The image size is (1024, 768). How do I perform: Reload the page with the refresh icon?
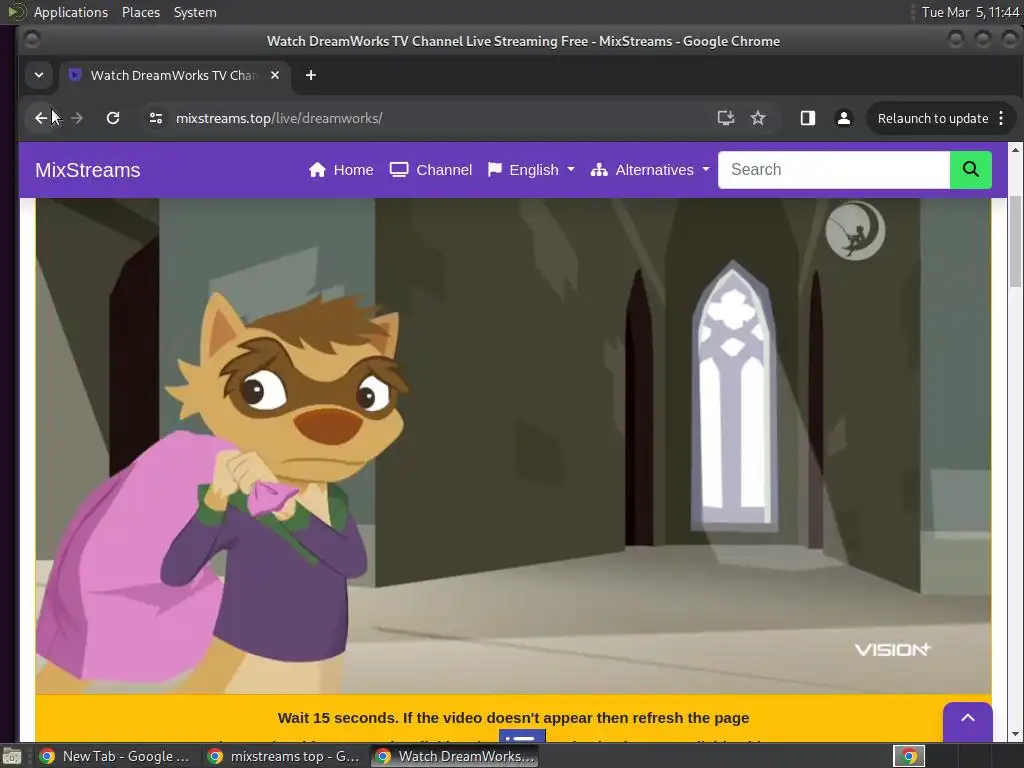[x=113, y=118]
